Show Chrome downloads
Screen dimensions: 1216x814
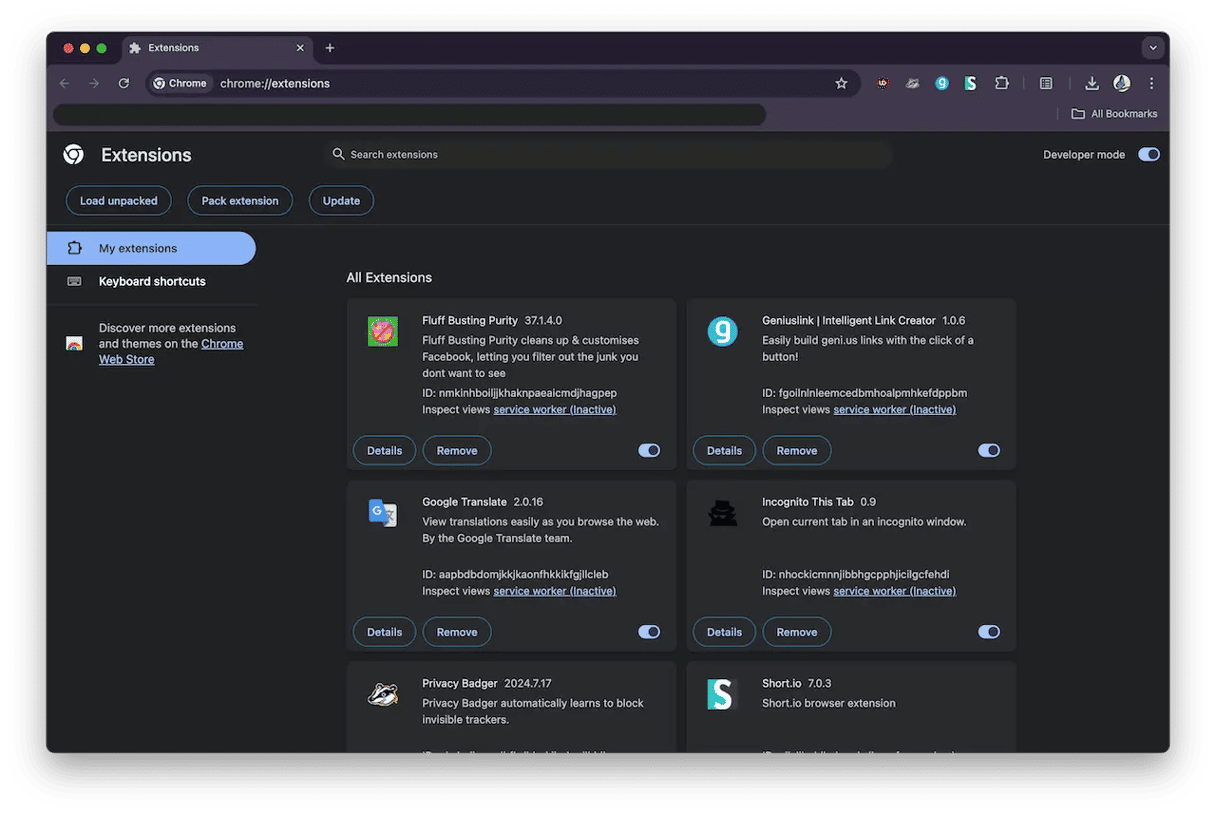pos(1092,84)
